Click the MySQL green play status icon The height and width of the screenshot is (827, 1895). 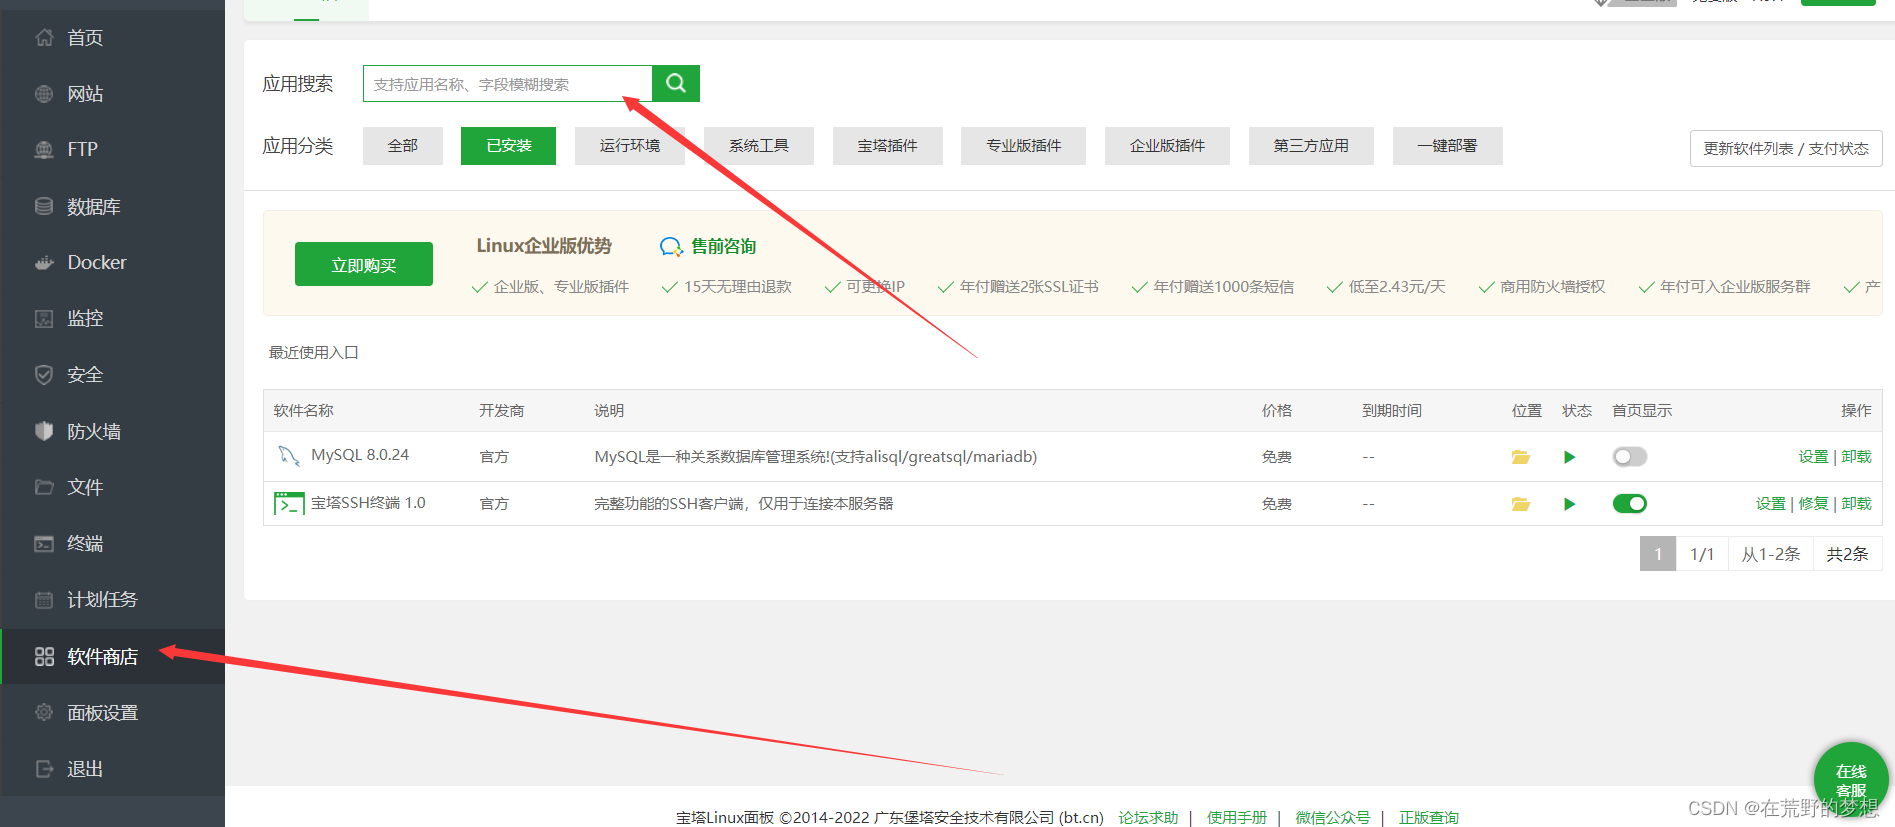[1570, 457]
